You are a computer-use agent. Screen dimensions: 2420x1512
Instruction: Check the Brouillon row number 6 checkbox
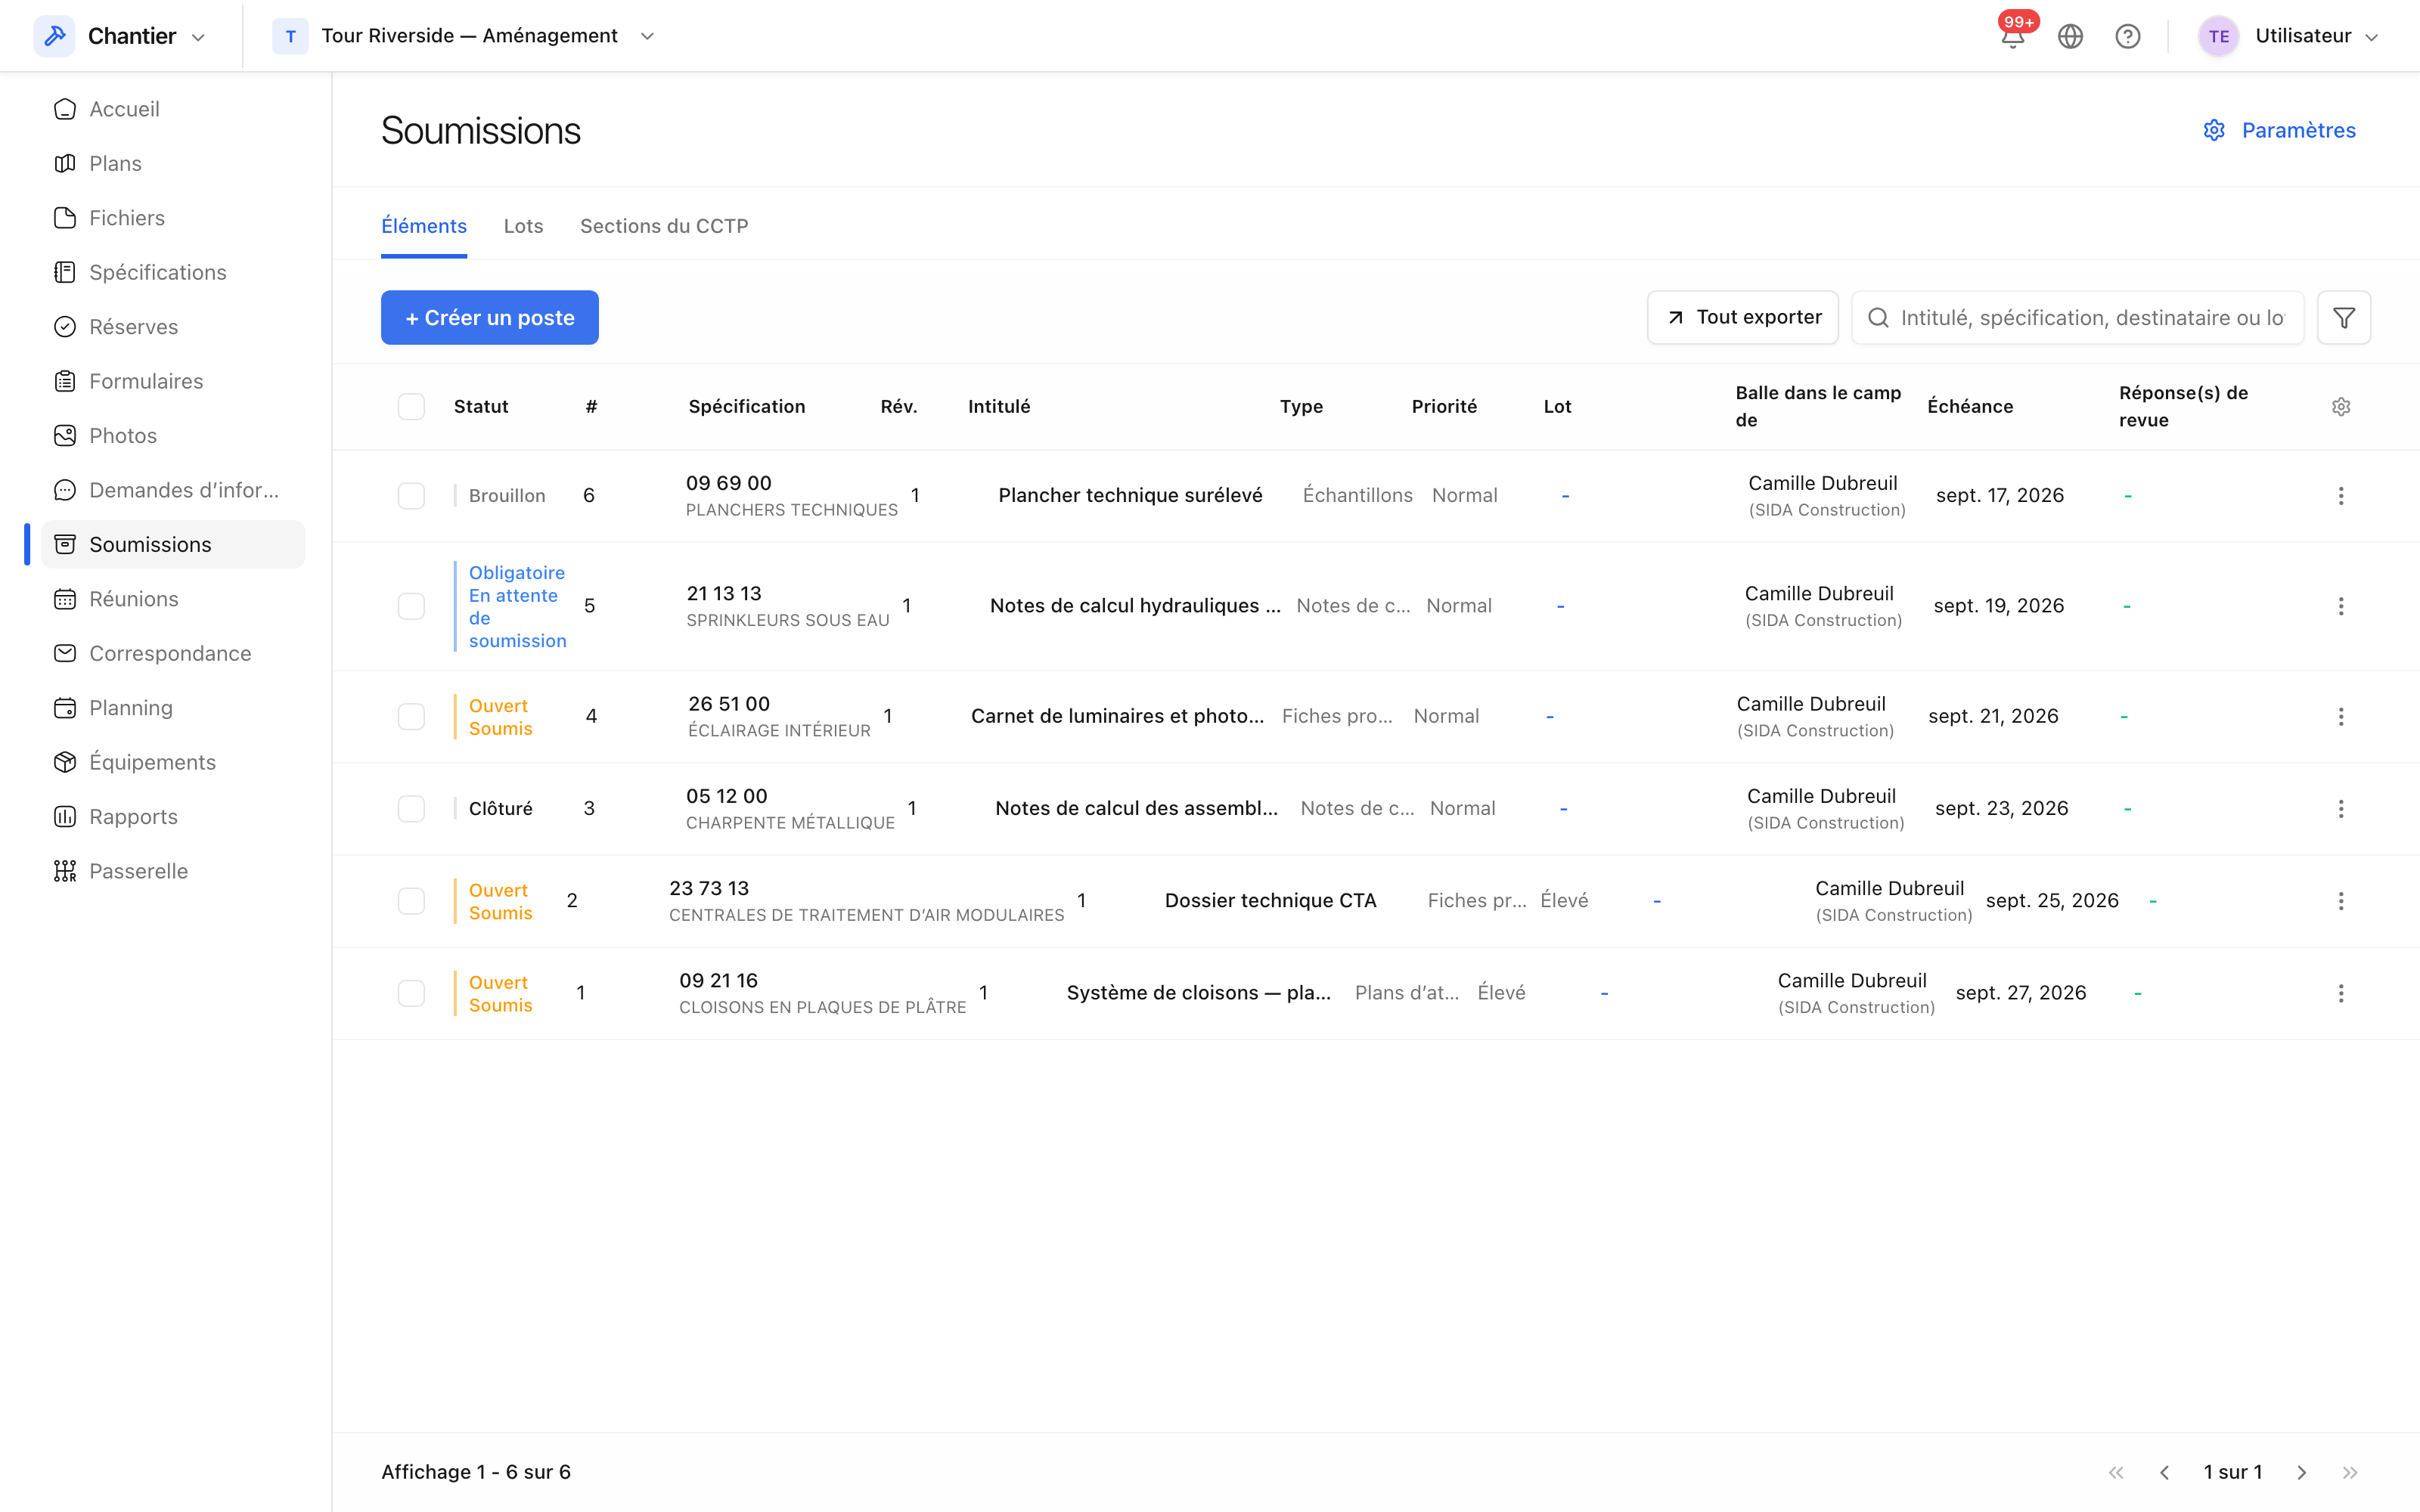click(411, 496)
